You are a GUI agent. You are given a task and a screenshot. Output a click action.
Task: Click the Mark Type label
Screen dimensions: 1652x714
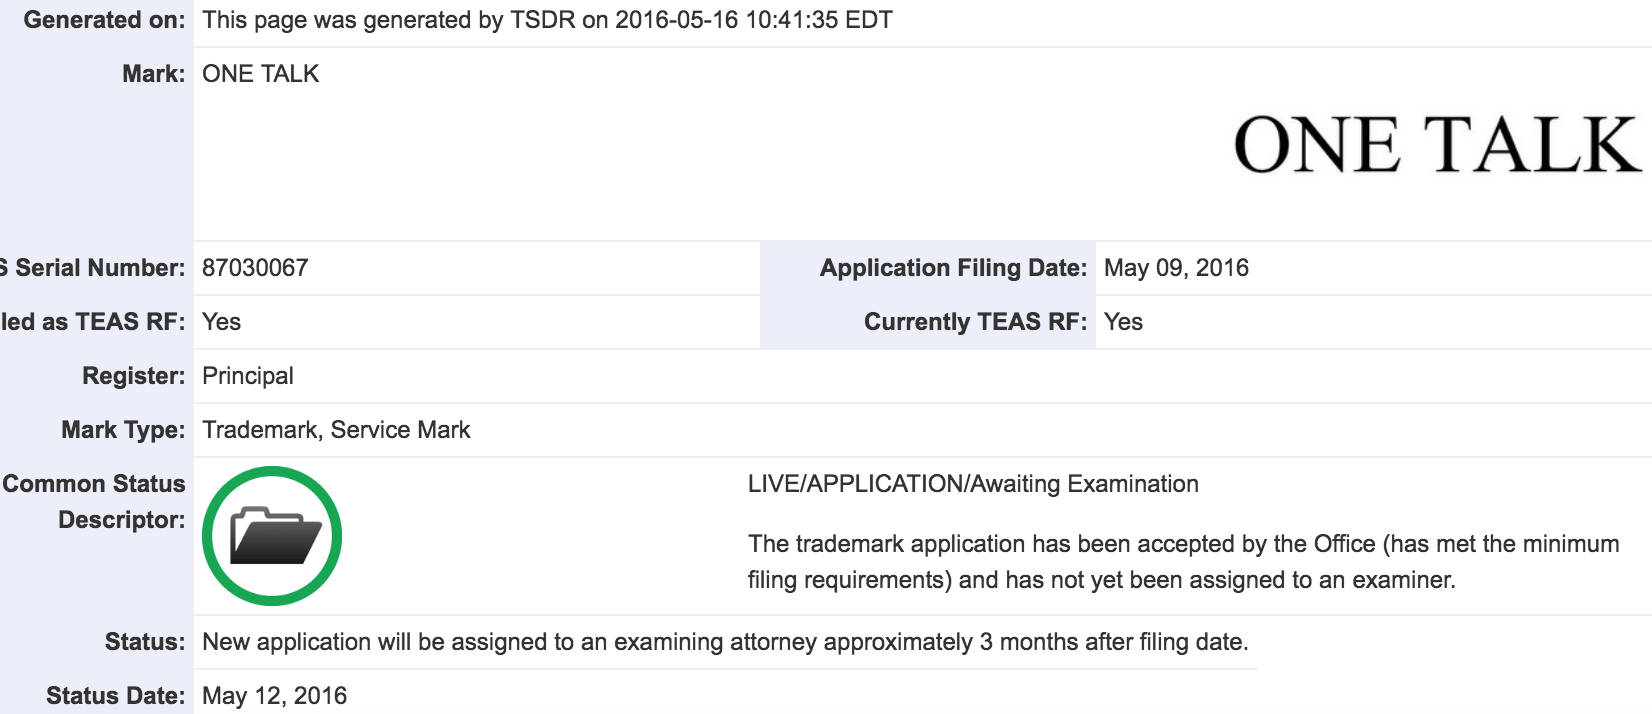coord(123,430)
